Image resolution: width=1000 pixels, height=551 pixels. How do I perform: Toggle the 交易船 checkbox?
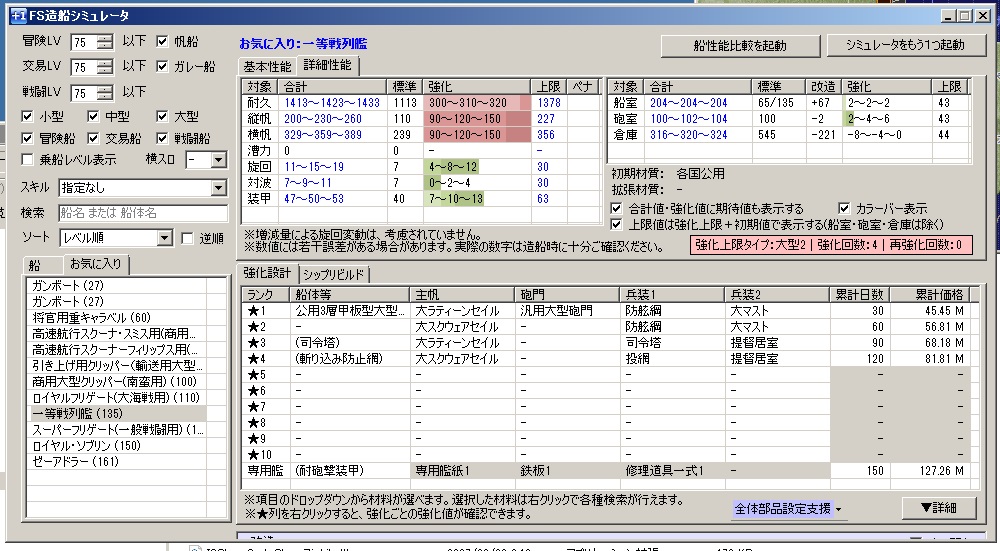(93, 138)
